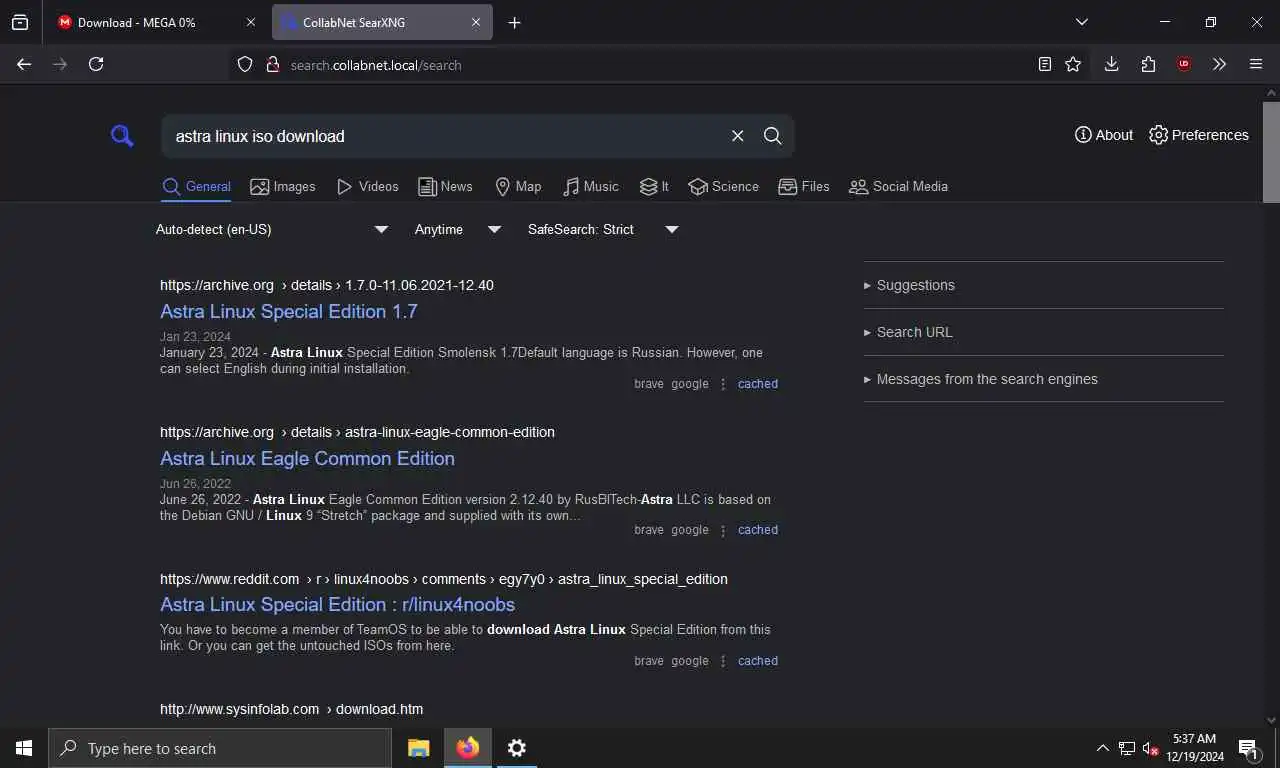Screen dimensions: 1280x768
Task: Open more options dots for Special Edition 1.7
Action: click(723, 384)
